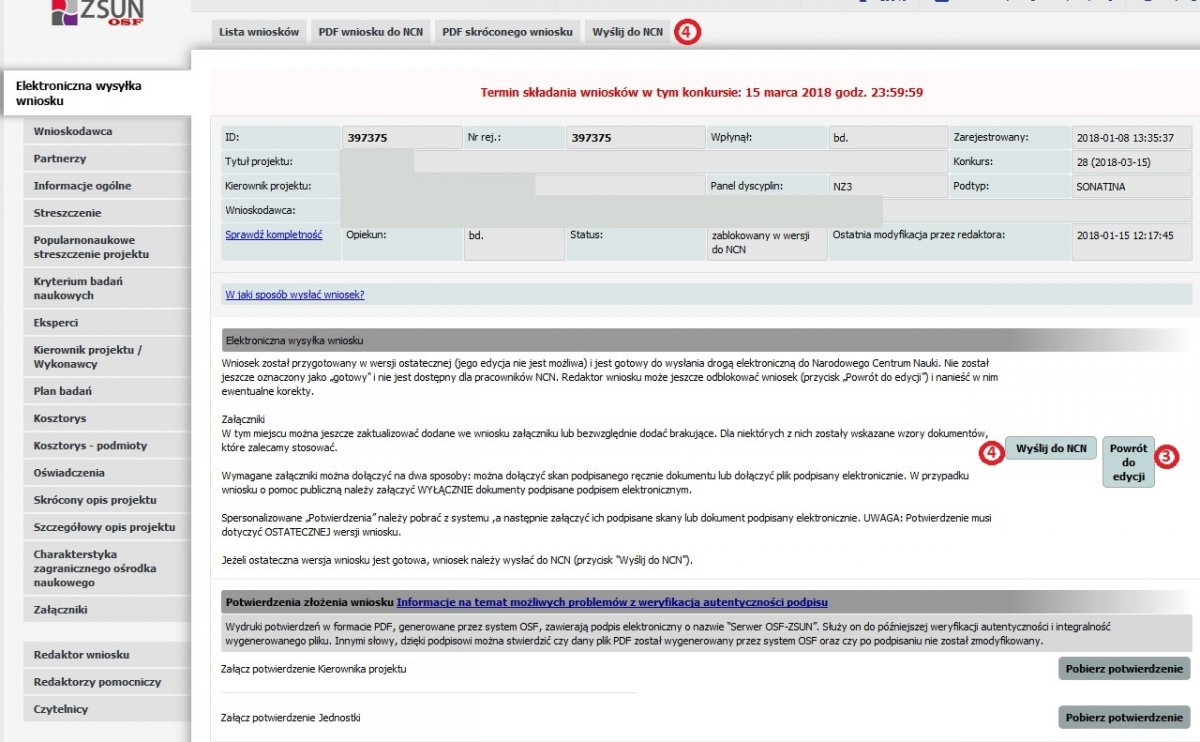Click Załącz potwierdzenie Kierownika projektu label

[x=314, y=668]
